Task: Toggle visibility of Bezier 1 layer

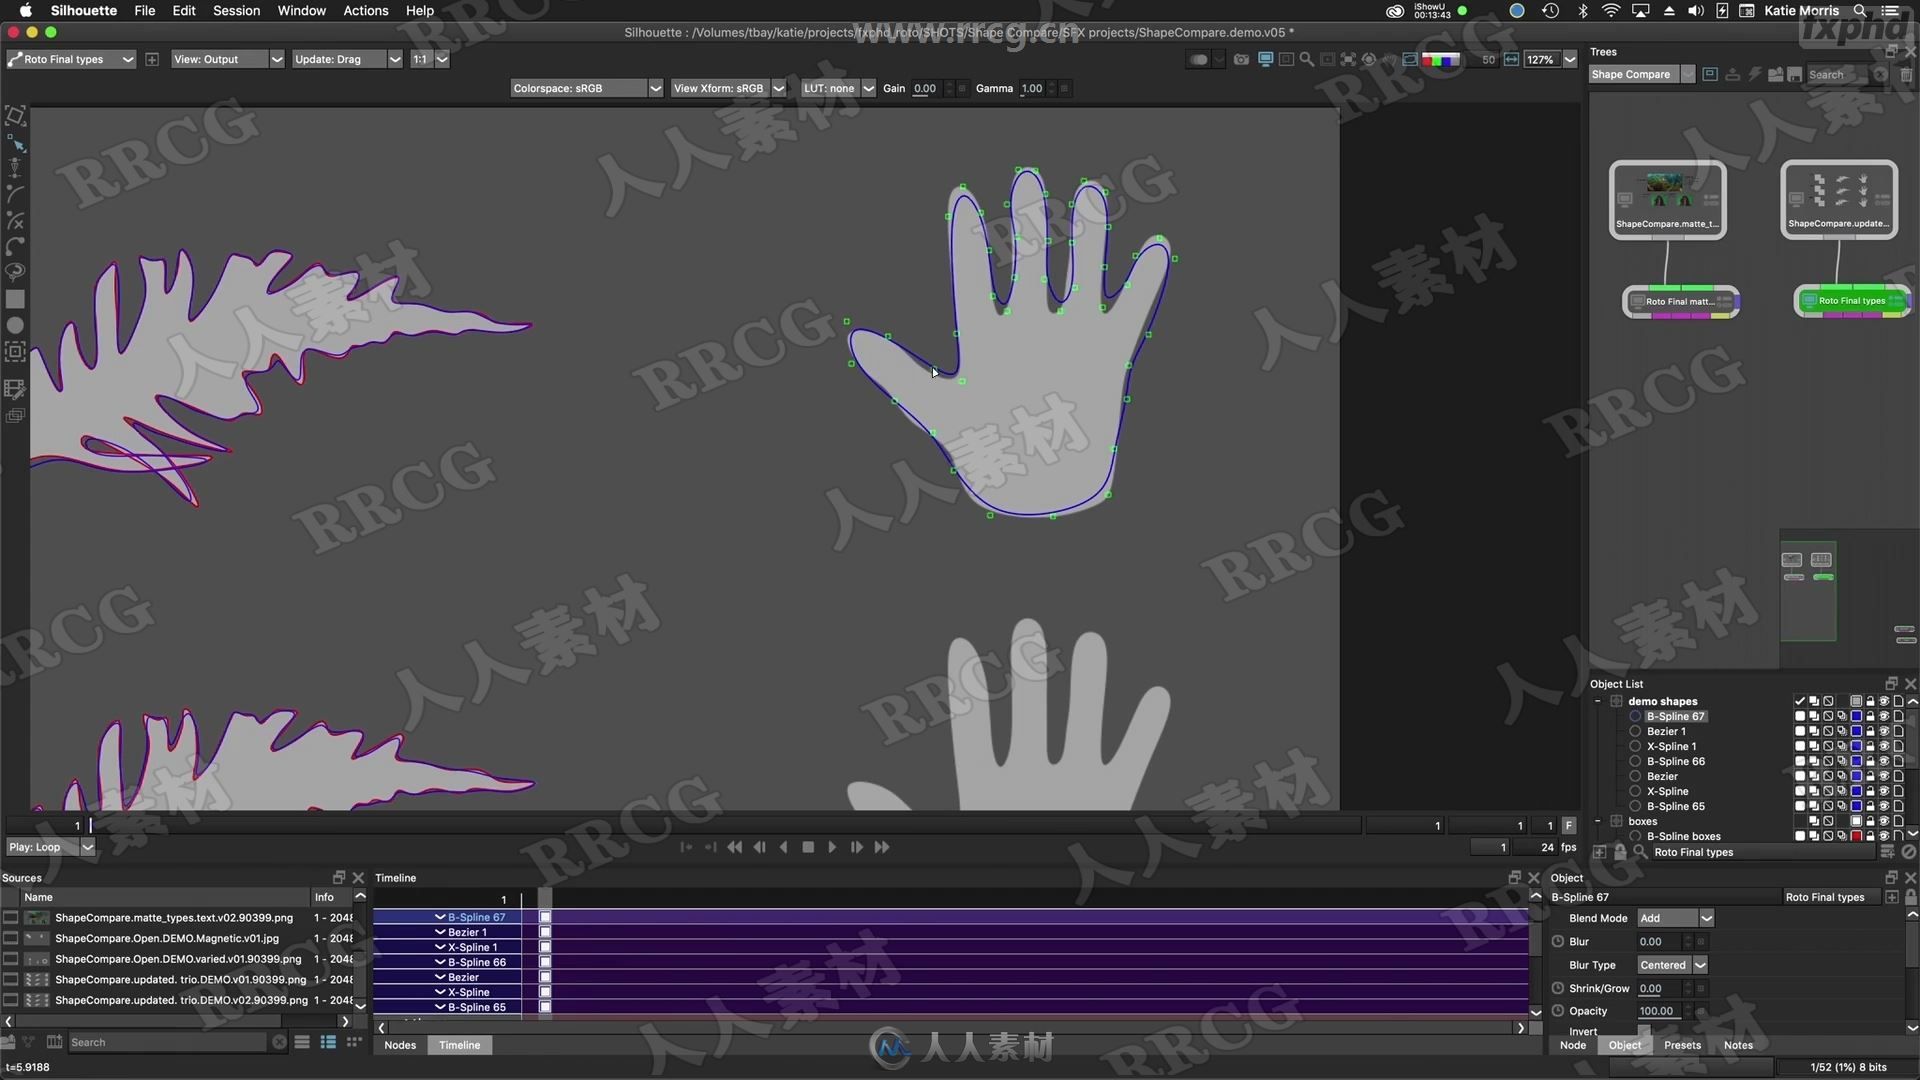Action: tap(1884, 731)
